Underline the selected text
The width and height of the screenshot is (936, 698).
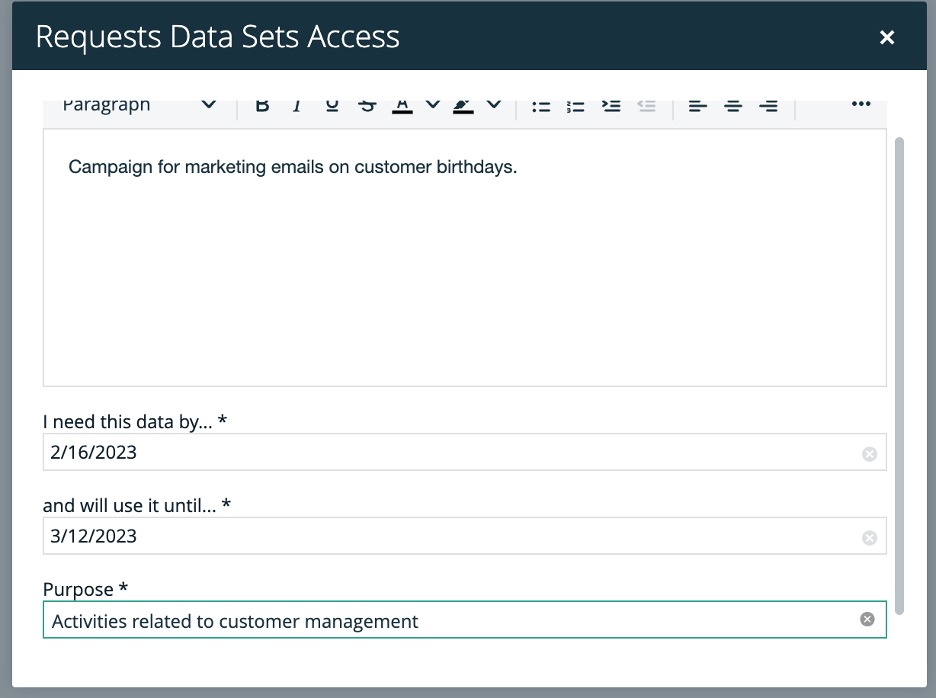(332, 106)
